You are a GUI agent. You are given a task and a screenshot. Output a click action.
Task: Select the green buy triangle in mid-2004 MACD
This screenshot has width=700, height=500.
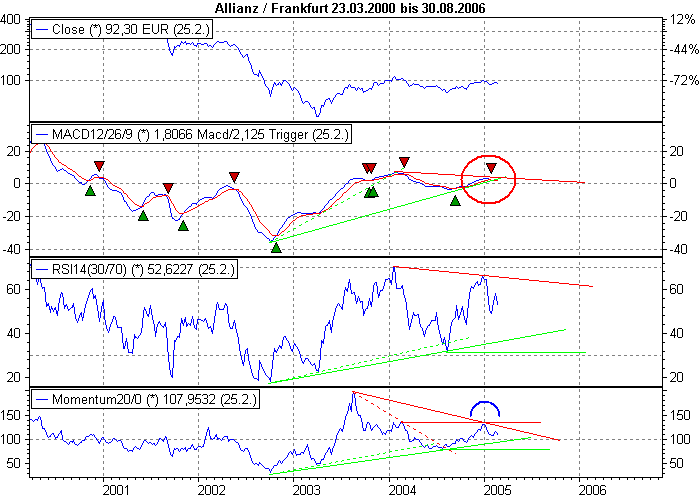point(455,201)
